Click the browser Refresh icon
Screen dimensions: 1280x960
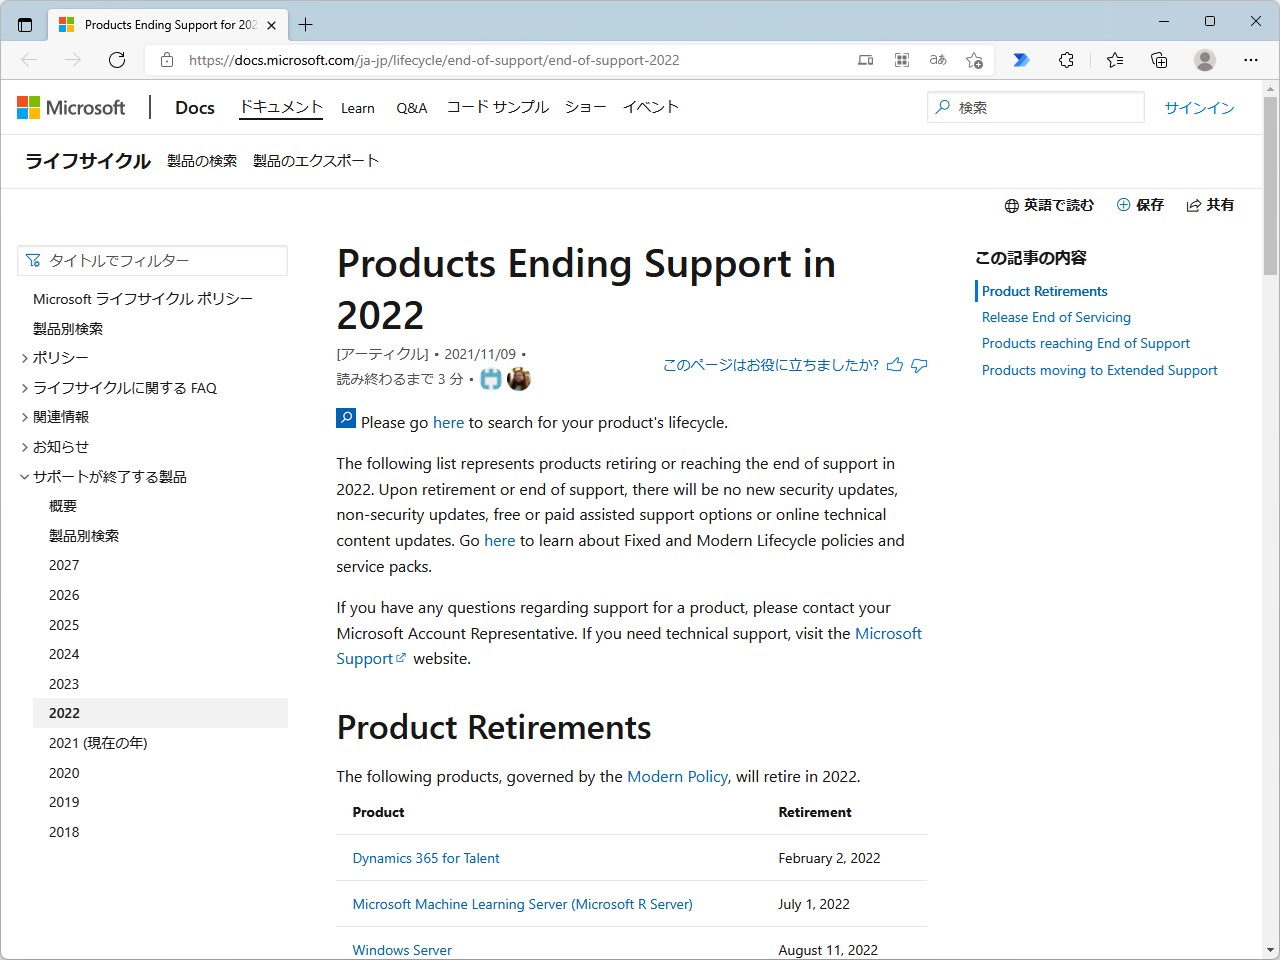[x=117, y=60]
